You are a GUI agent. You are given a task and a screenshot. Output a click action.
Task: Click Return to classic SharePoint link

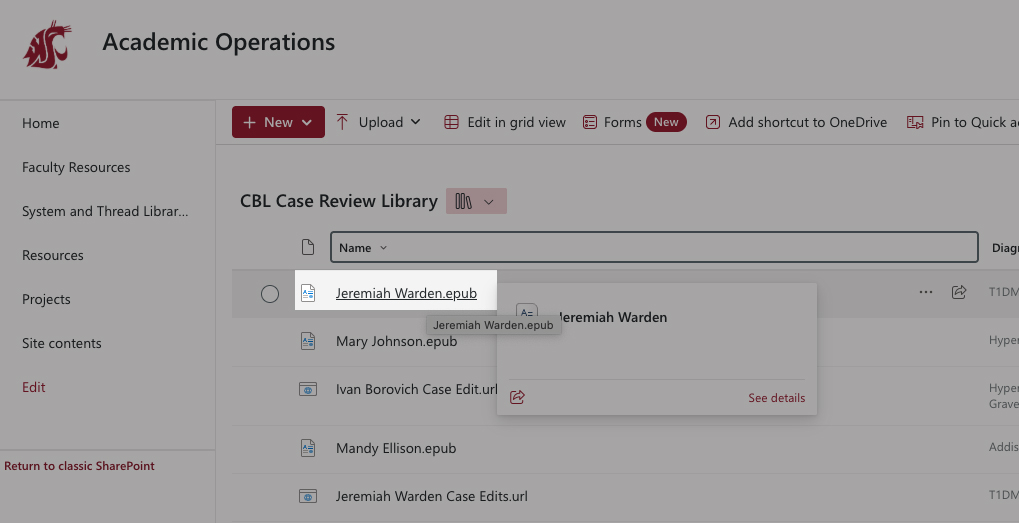[80, 466]
